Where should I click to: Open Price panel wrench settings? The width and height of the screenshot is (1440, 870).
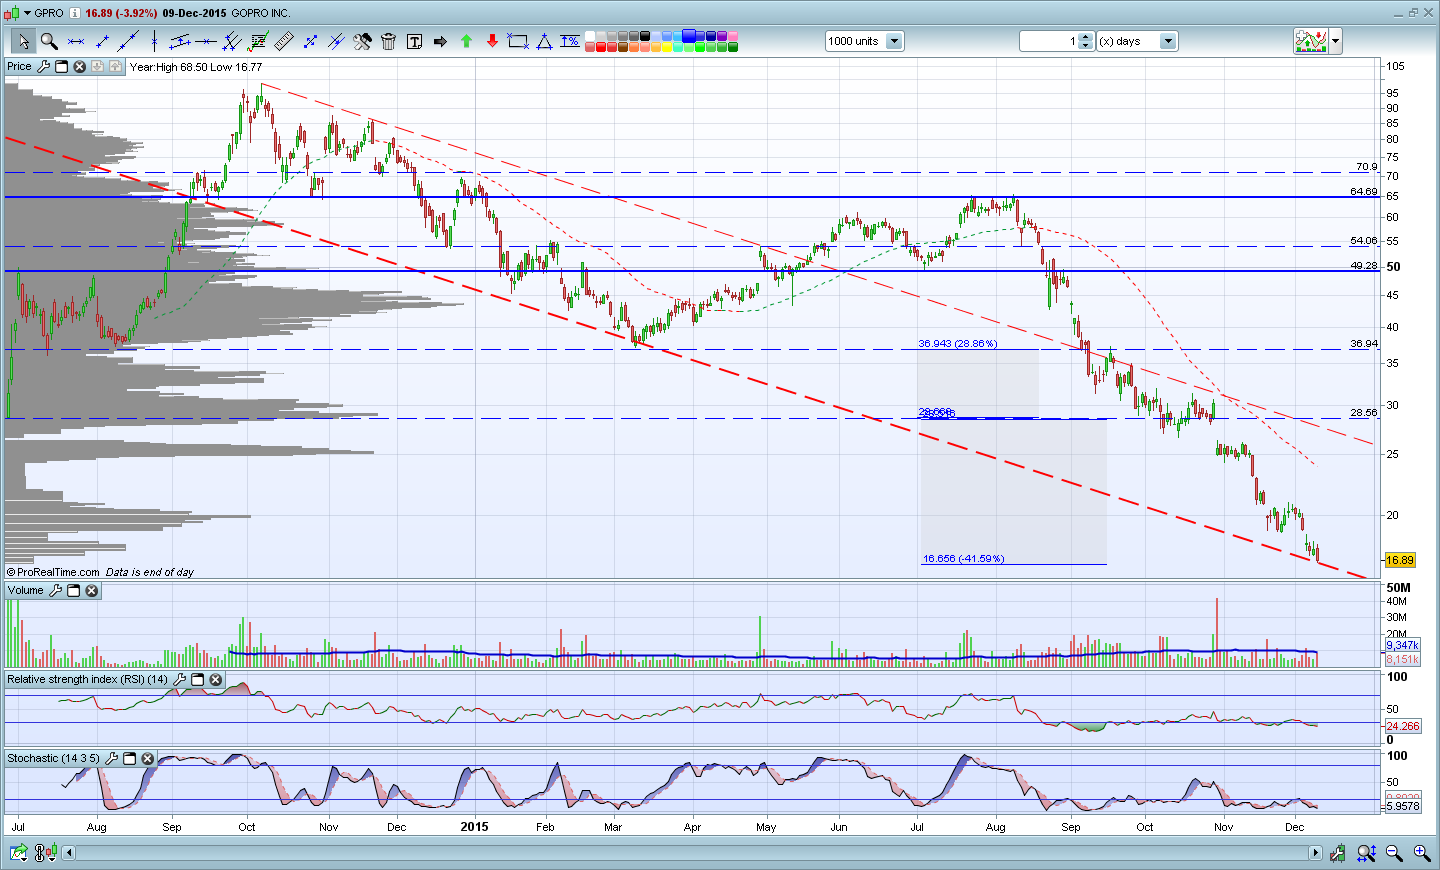point(43,66)
